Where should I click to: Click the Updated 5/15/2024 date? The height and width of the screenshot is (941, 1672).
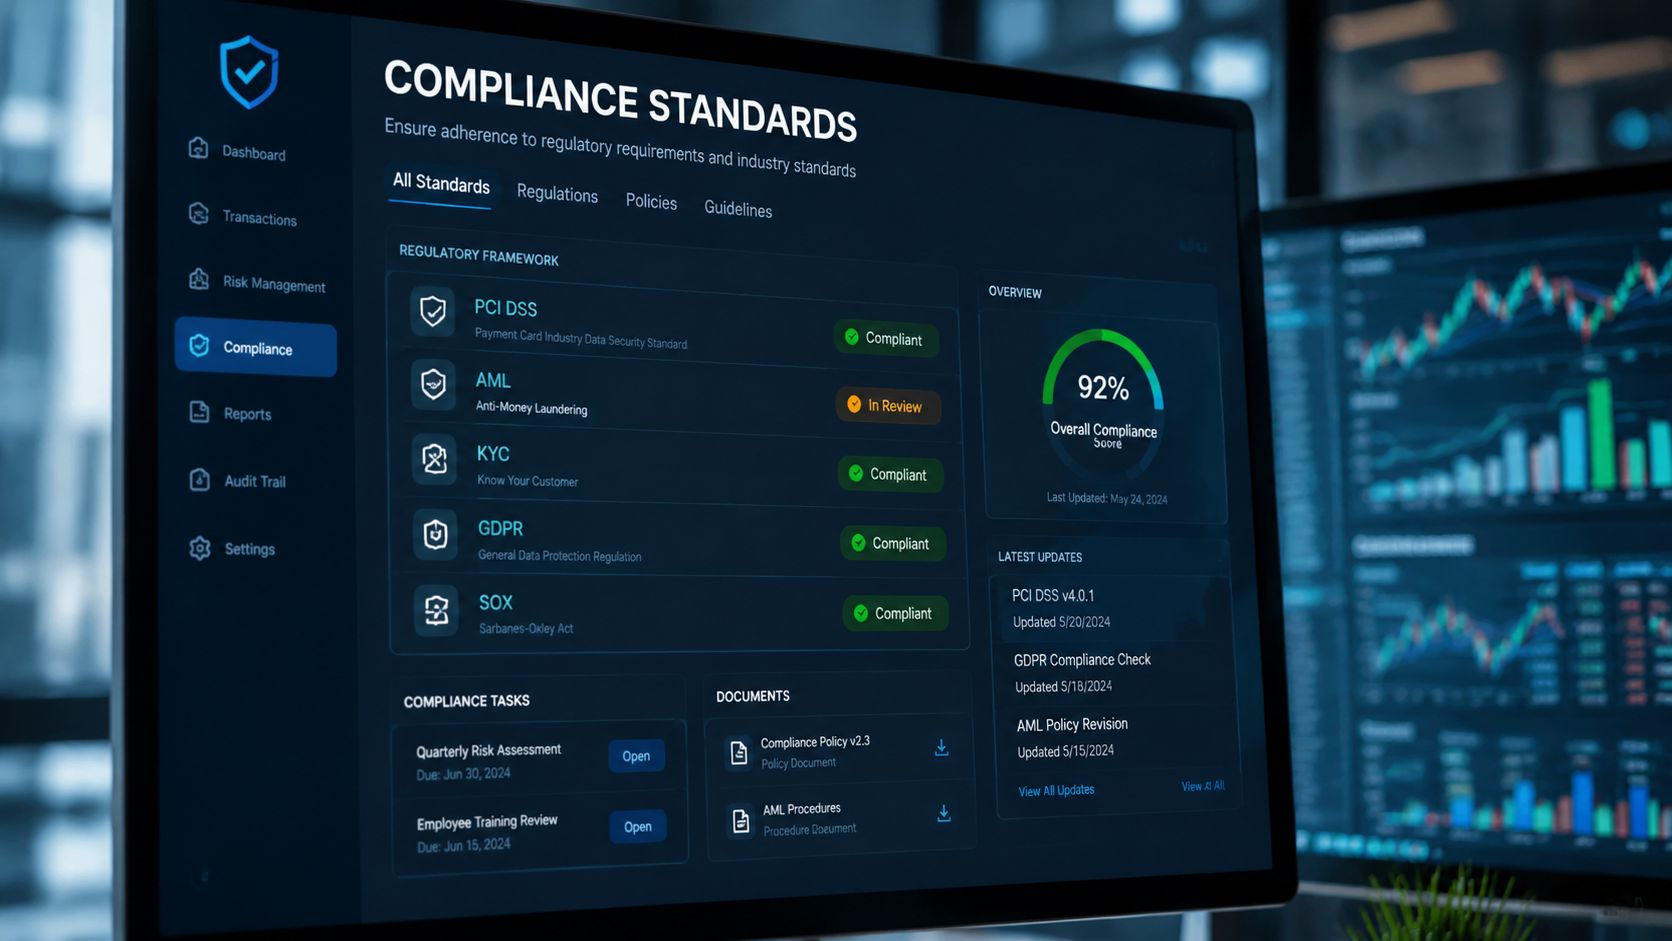click(1065, 751)
